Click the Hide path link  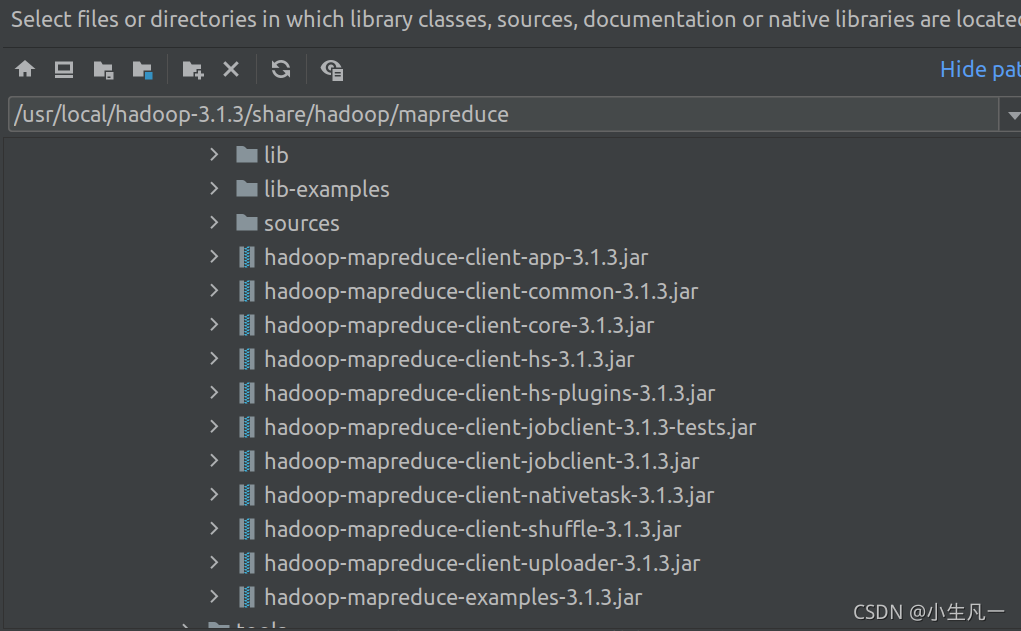pos(980,69)
